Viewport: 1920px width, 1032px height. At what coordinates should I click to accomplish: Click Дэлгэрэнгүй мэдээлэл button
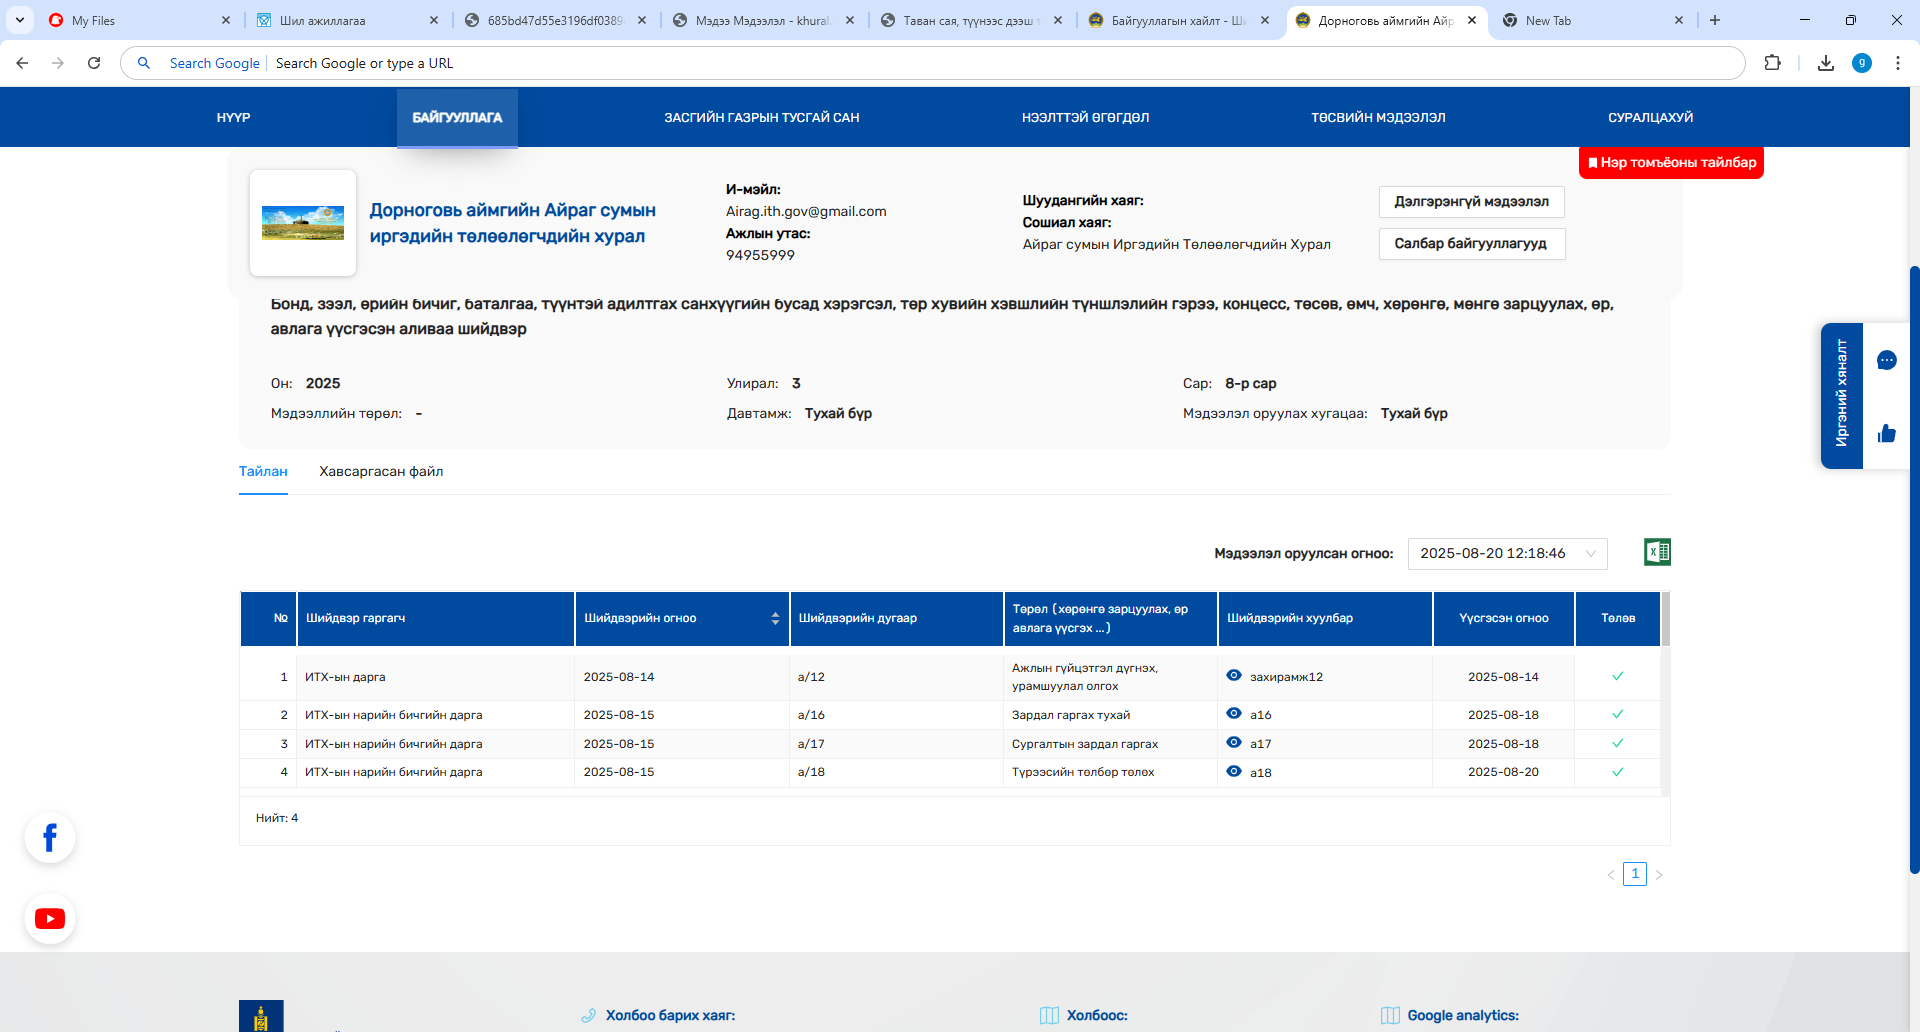click(x=1471, y=202)
